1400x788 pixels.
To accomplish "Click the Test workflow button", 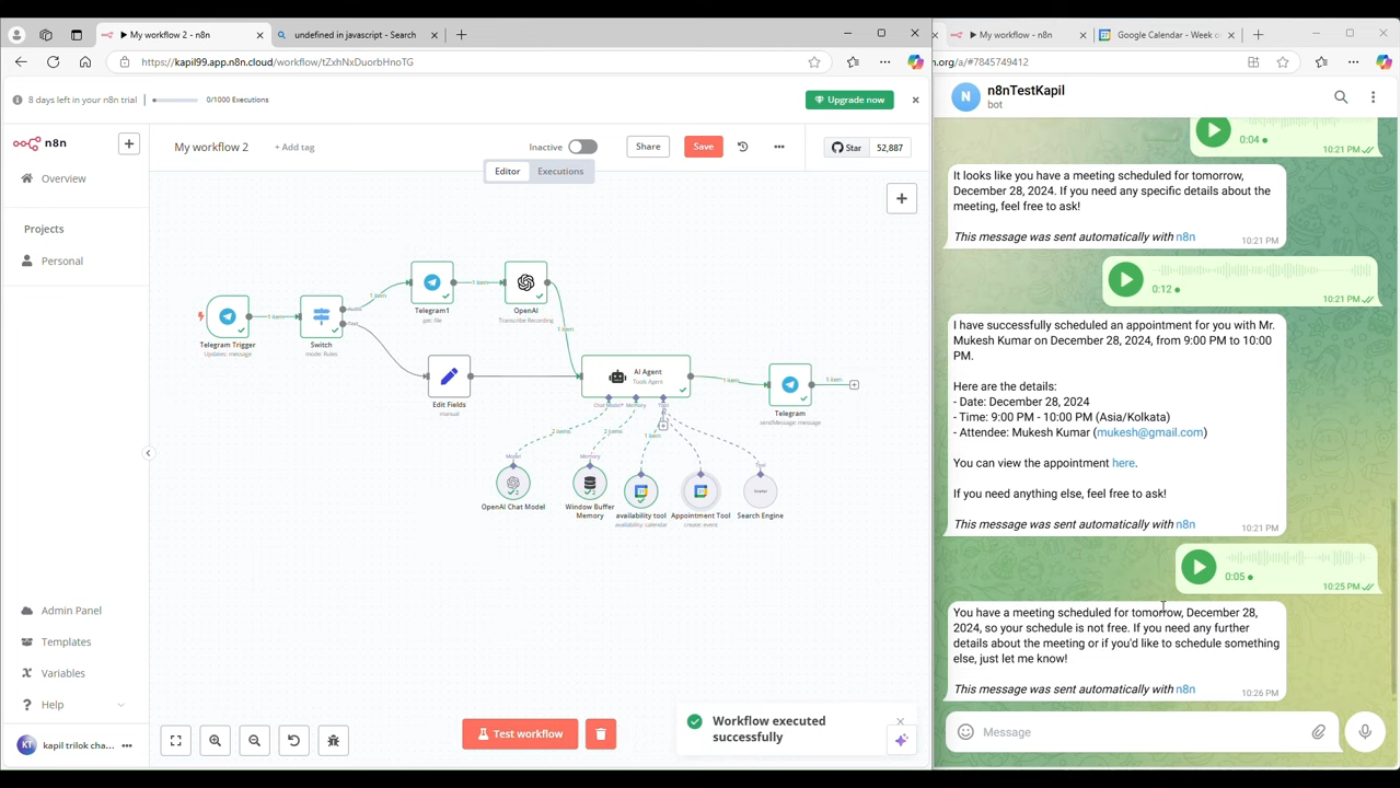I will 520,734.
